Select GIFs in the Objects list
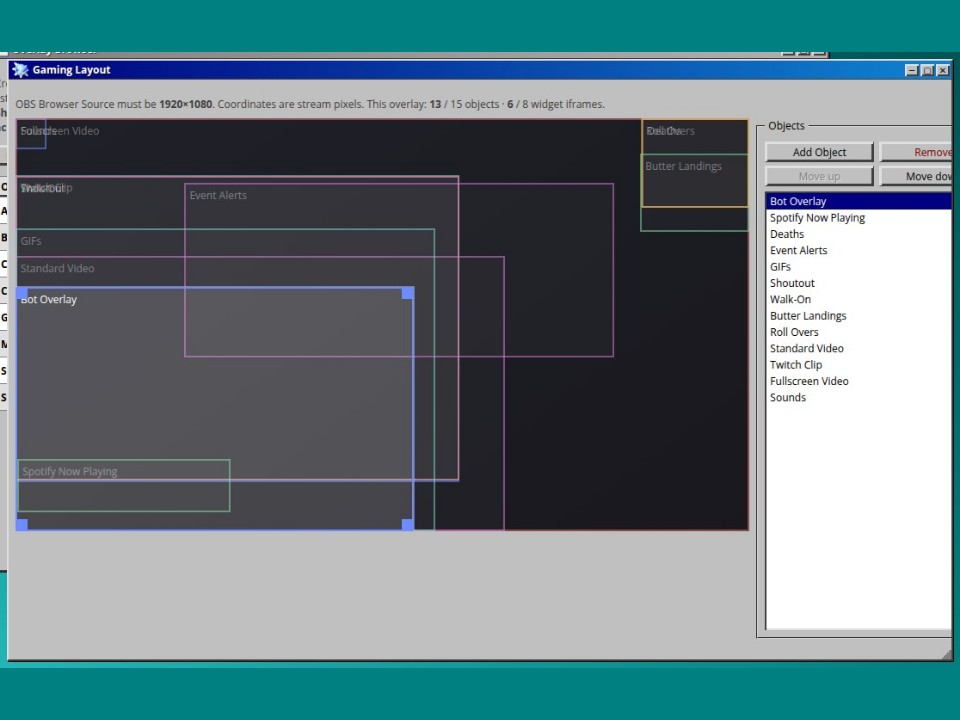This screenshot has height=720, width=960. click(x=859, y=267)
